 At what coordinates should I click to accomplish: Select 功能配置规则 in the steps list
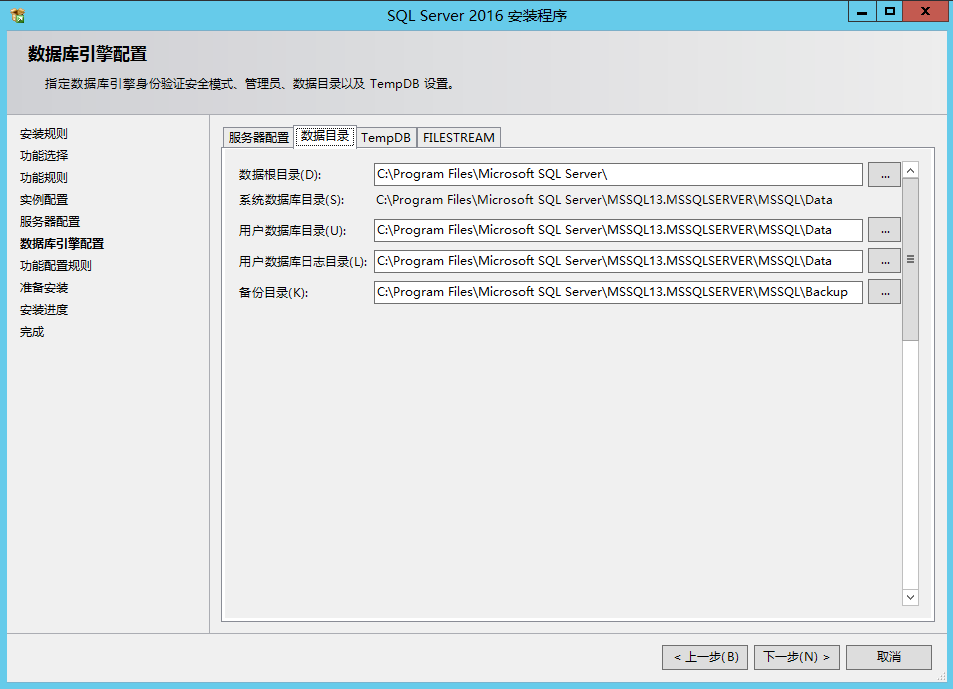56,266
